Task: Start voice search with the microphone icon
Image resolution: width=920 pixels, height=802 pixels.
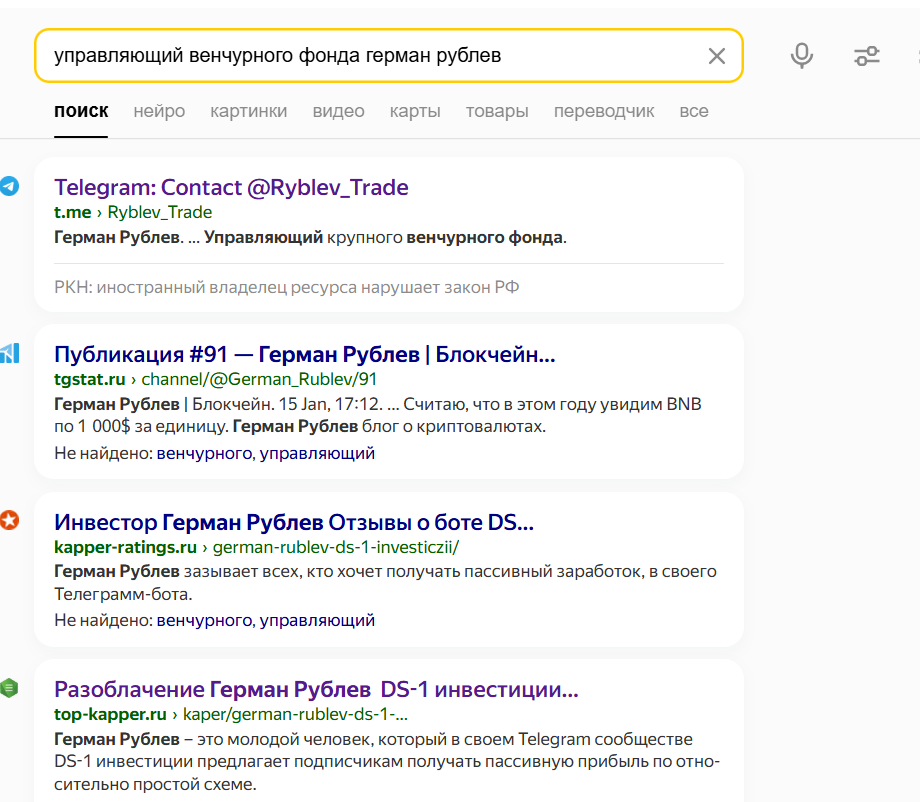Action: (x=801, y=56)
